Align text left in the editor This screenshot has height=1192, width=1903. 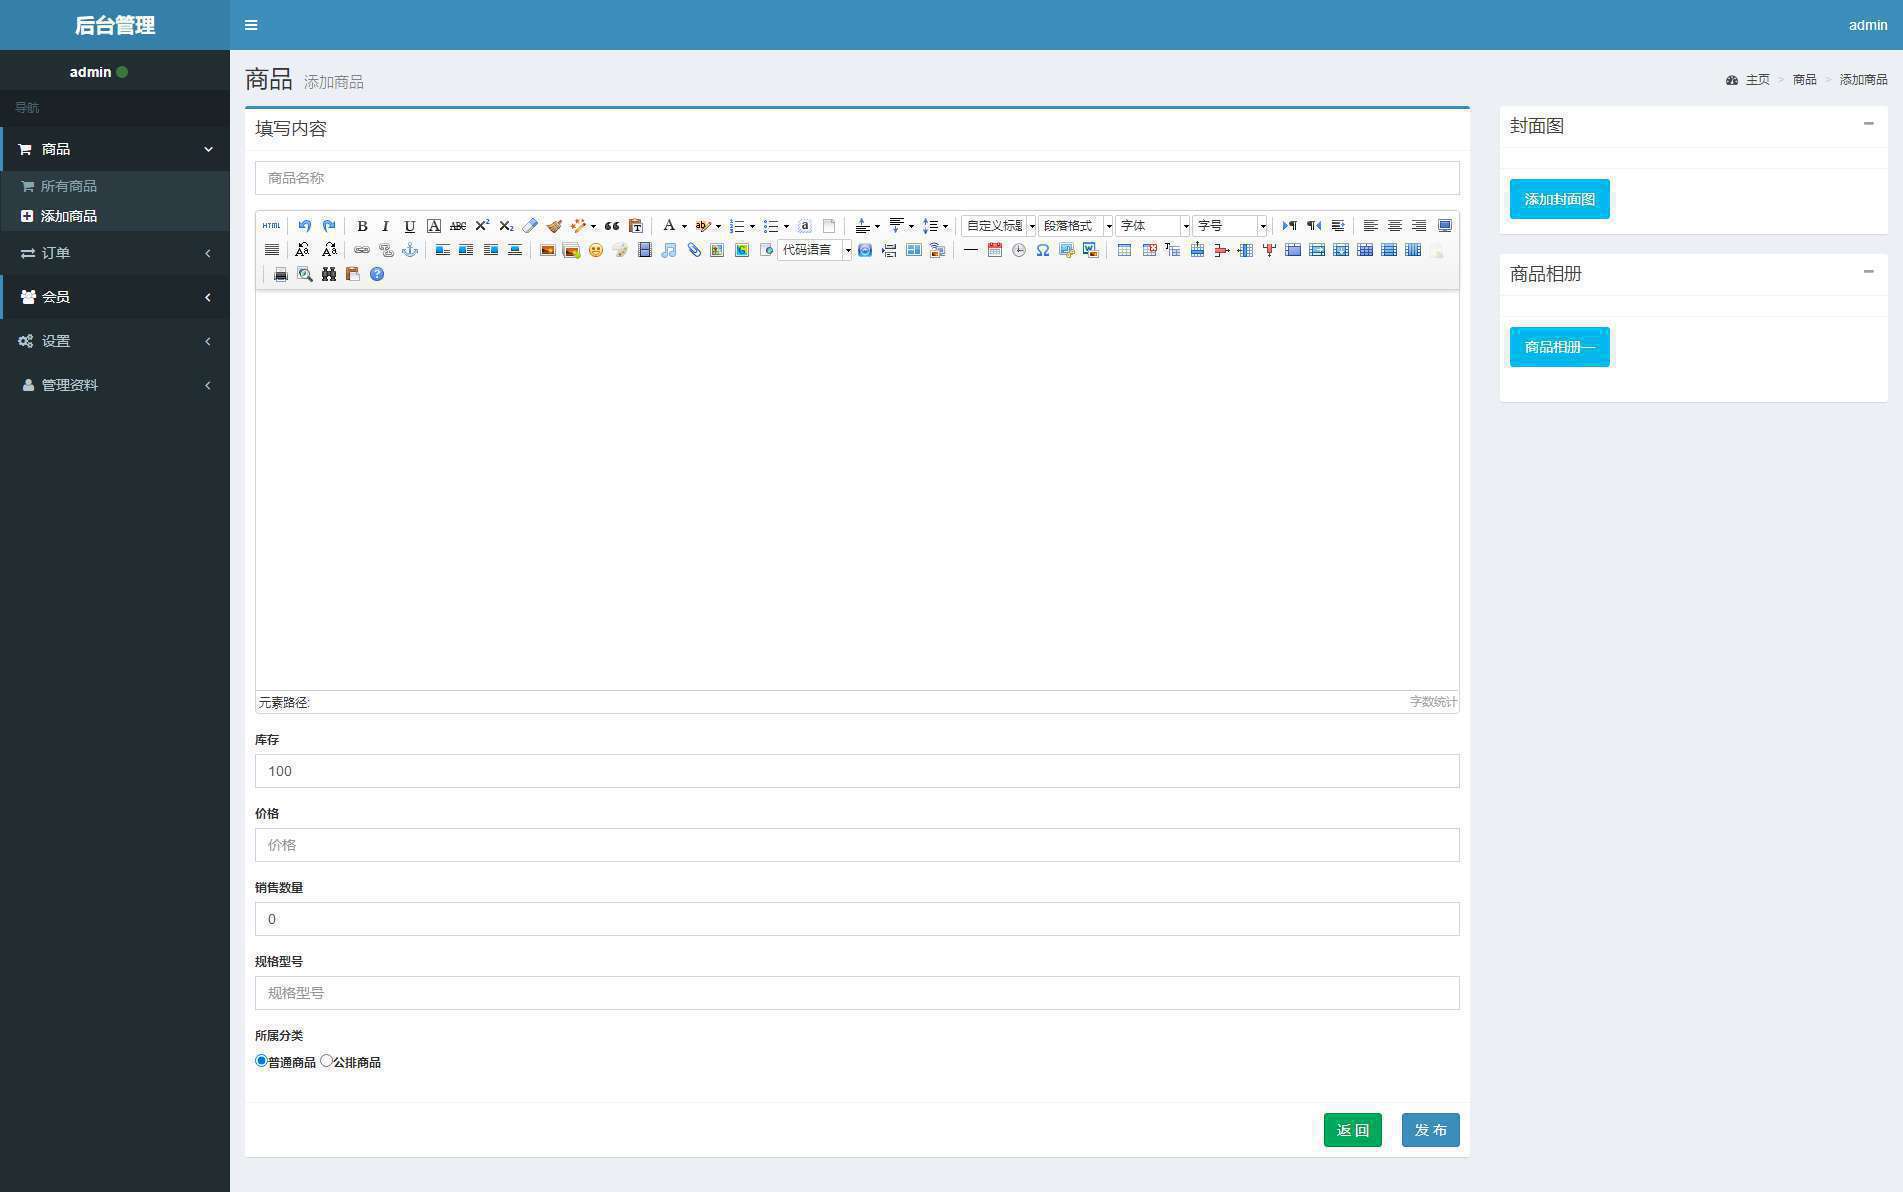tap(1371, 226)
